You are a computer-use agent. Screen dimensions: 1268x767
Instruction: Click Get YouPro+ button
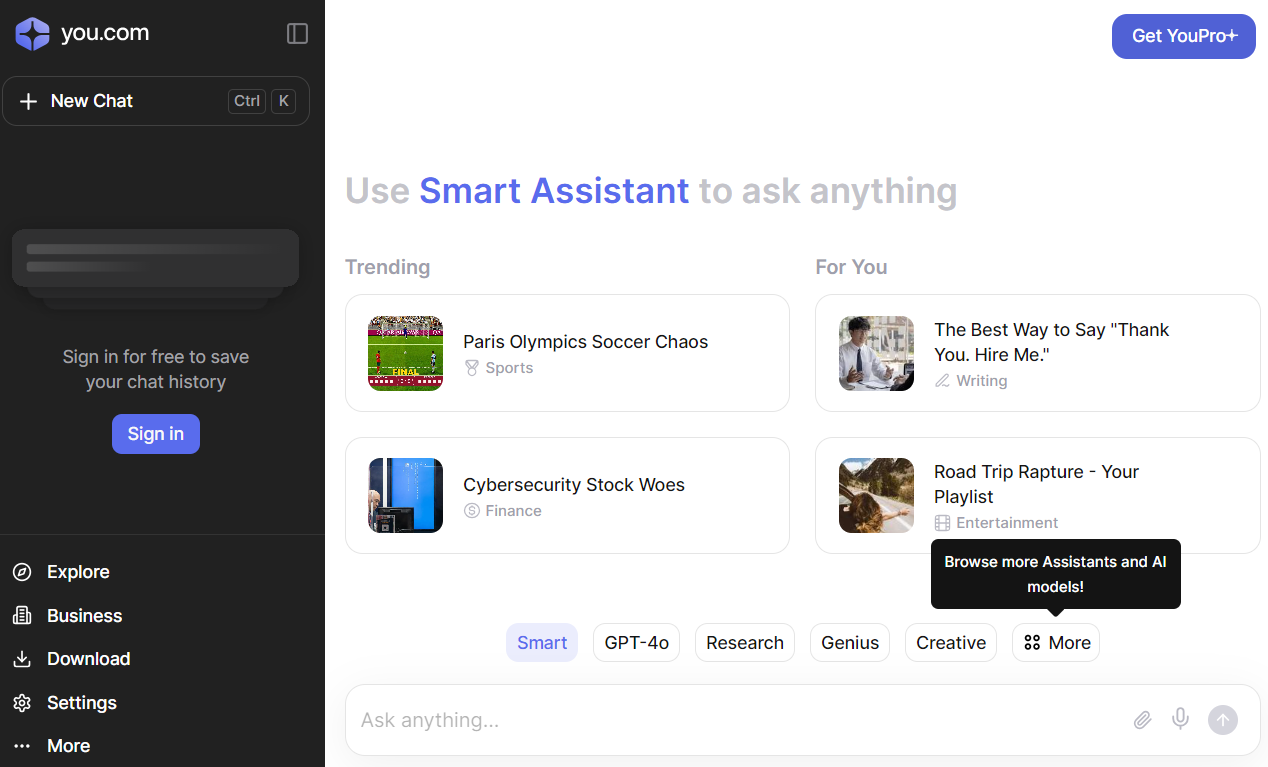(x=1183, y=36)
